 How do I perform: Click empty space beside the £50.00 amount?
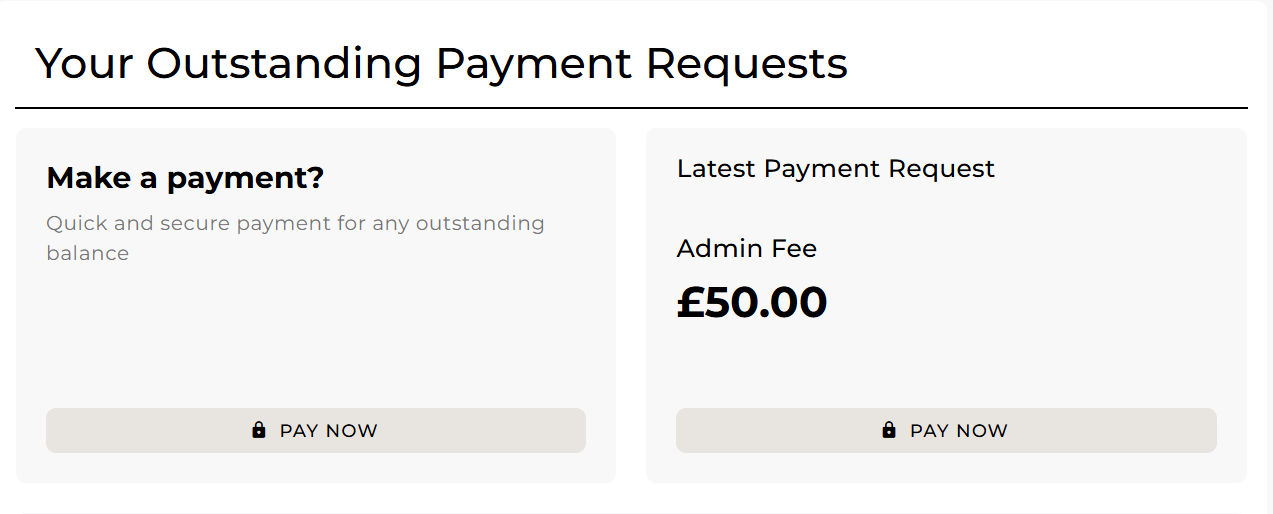pyautogui.click(x=1020, y=302)
